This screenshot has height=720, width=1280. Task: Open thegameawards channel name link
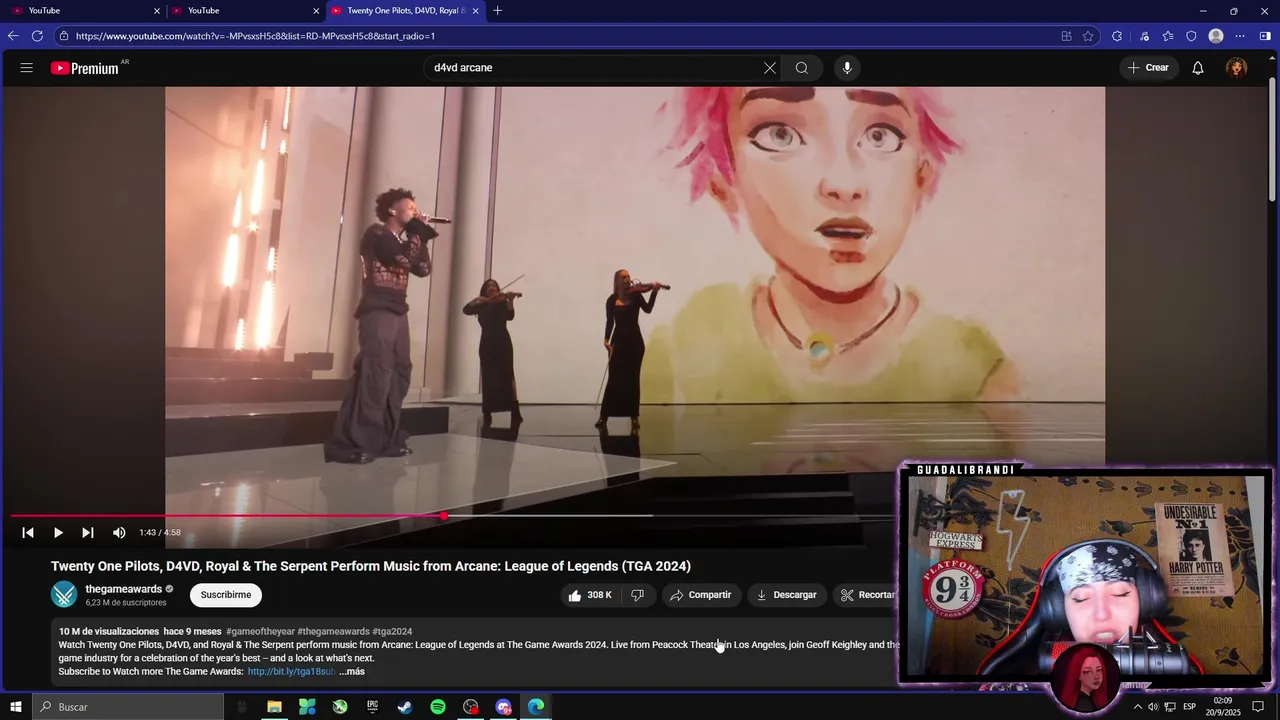(x=124, y=589)
